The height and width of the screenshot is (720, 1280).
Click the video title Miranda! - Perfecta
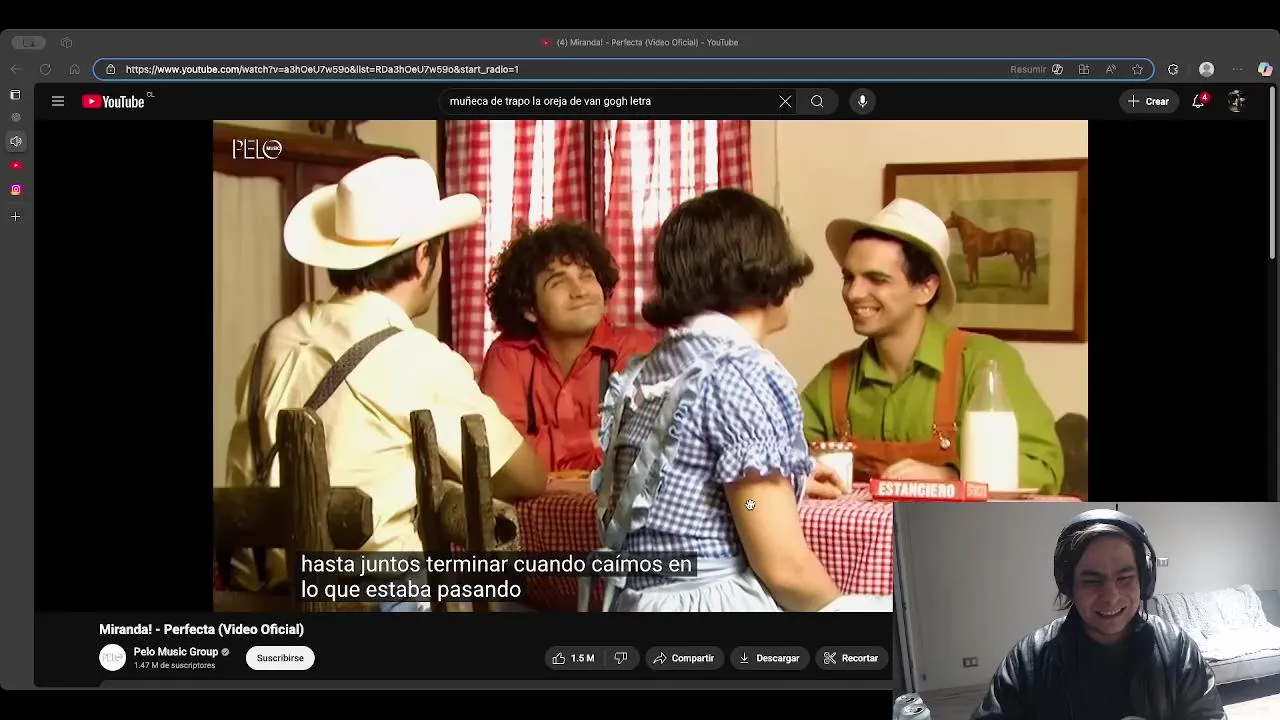[x=201, y=629]
